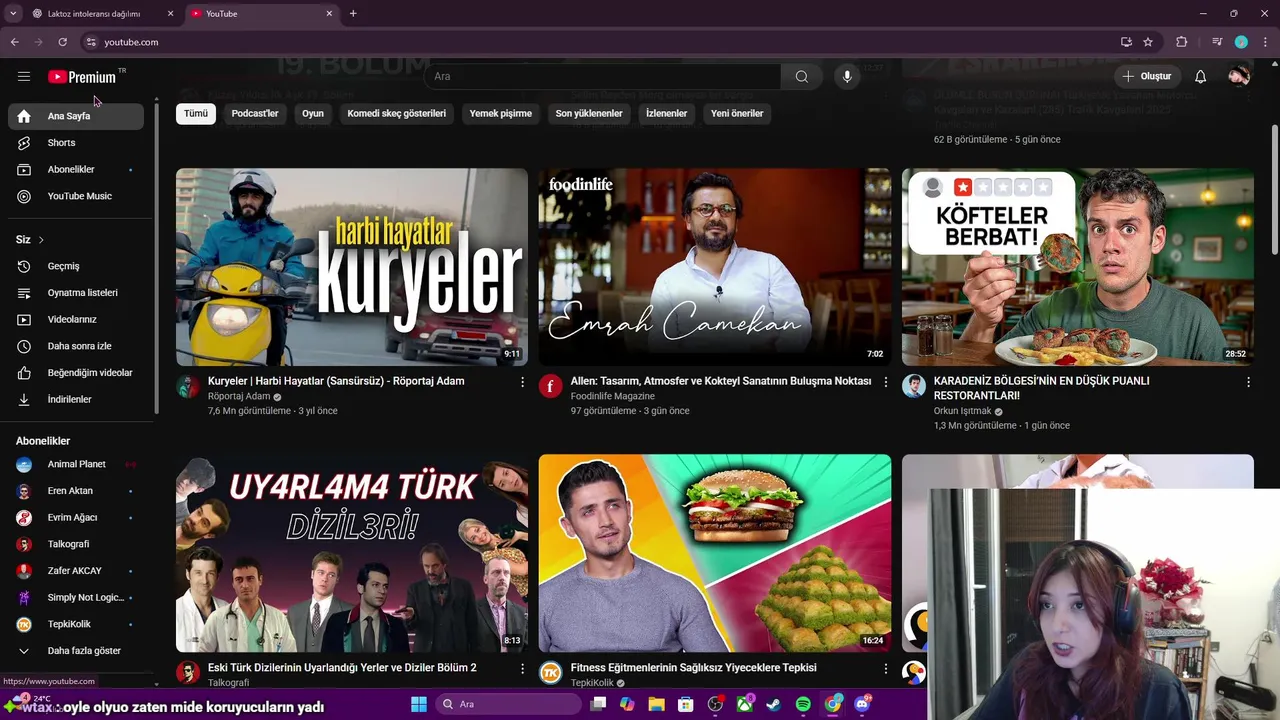Open the Köfteler Berbat video thumbnail

1078,267
